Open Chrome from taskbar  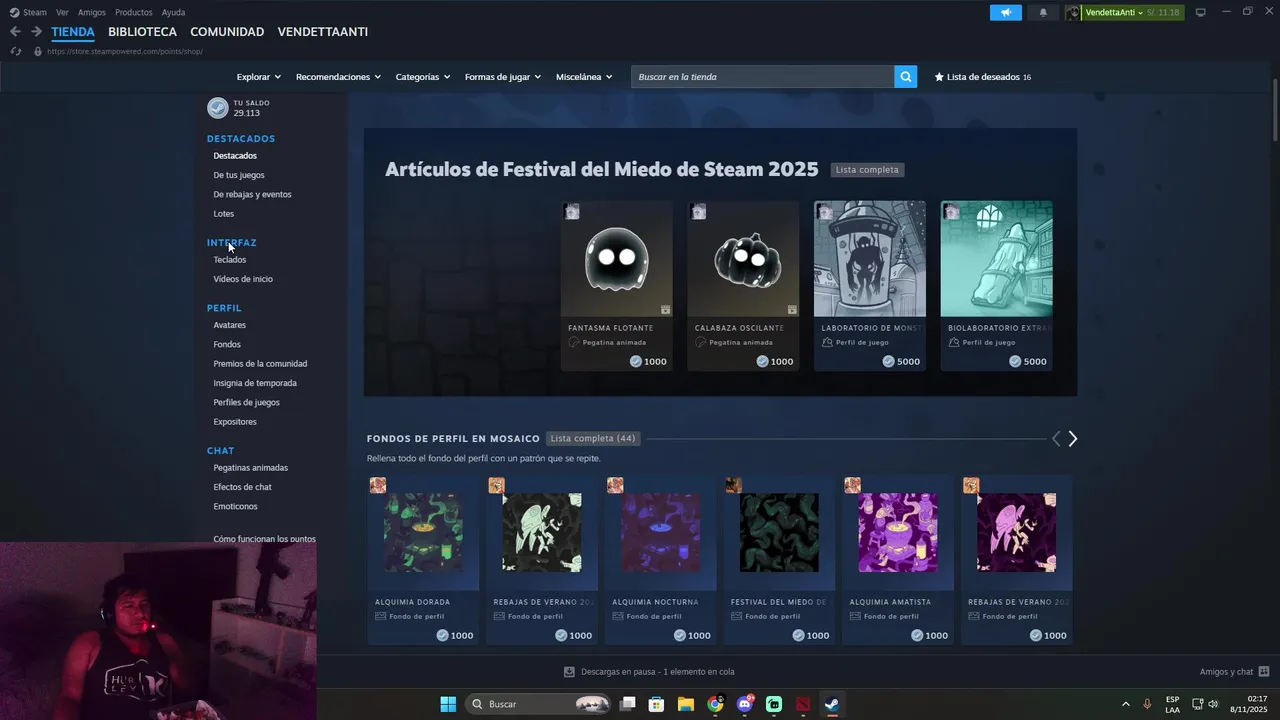pos(715,704)
